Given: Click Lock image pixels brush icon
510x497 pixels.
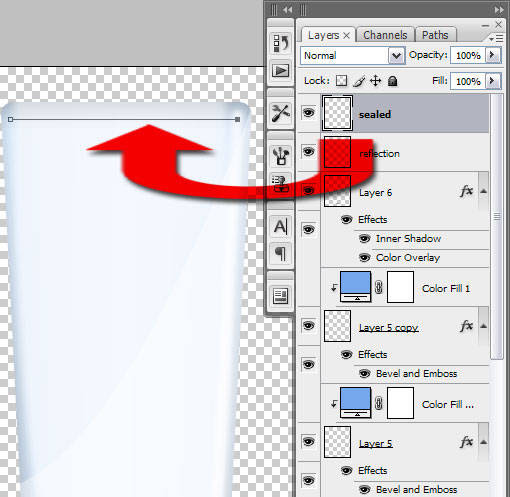Looking at the screenshot, I should pyautogui.click(x=359, y=81).
